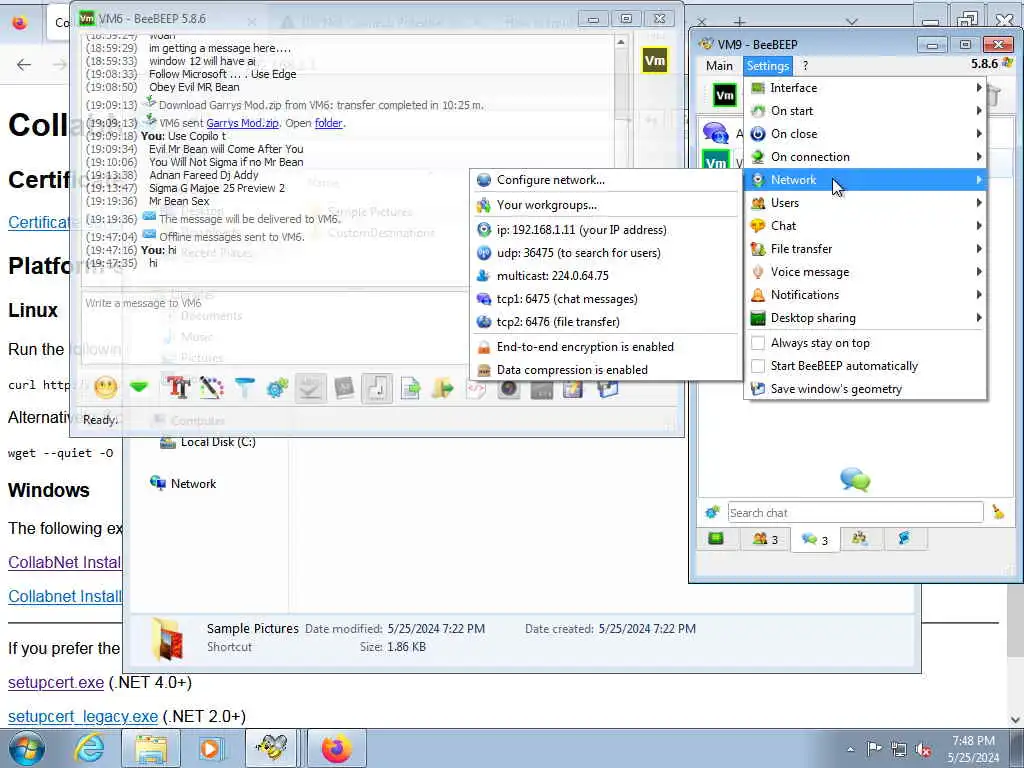
Task: Click the send file document icon
Action: (410, 389)
